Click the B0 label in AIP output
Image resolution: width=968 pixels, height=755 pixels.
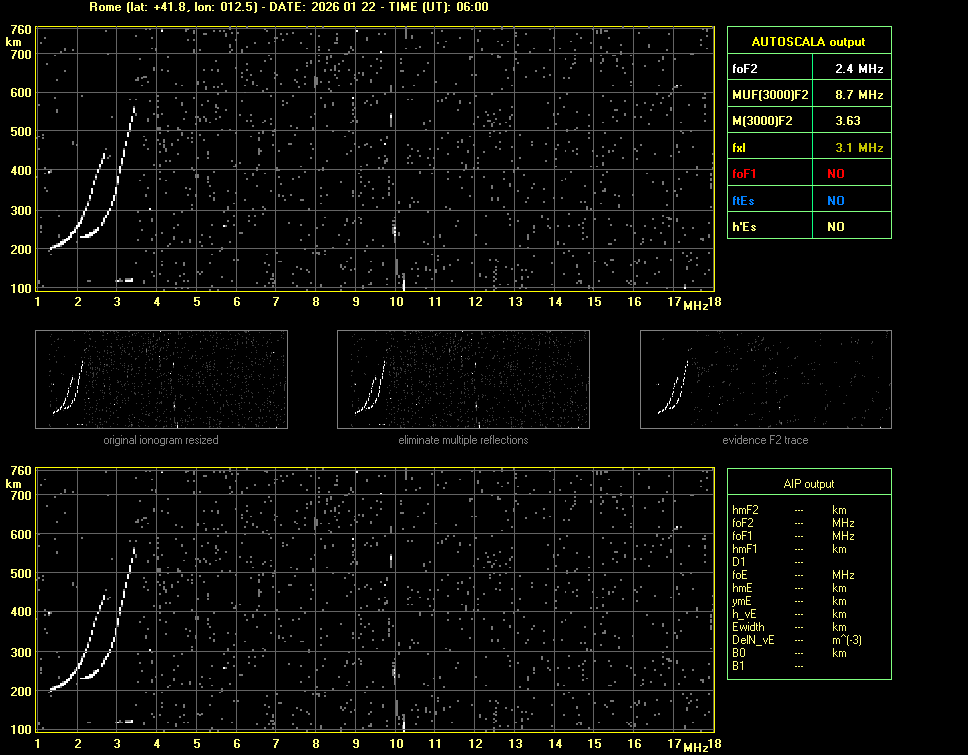(739, 653)
